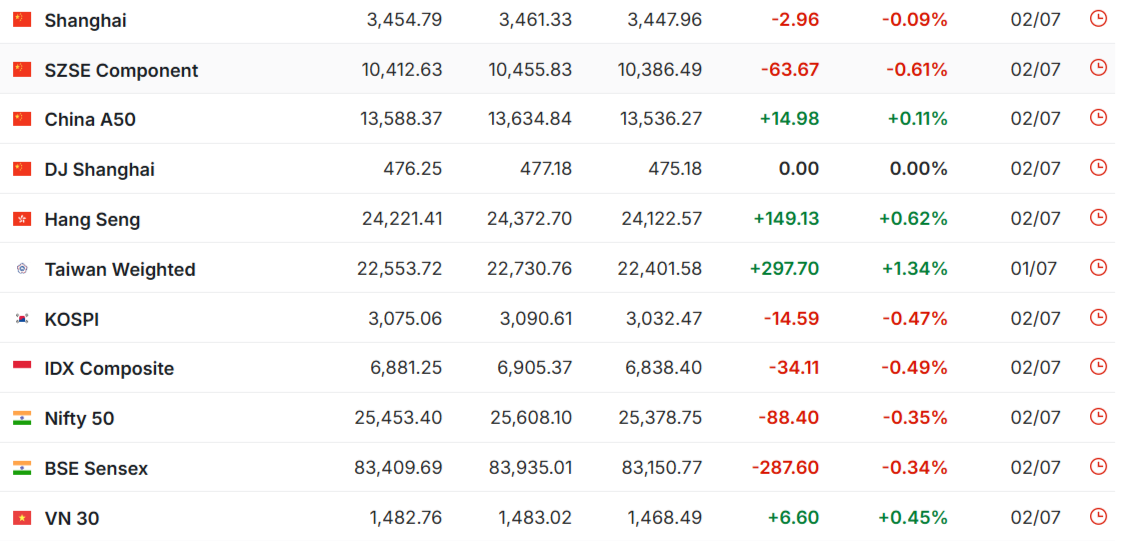This screenshot has height=541, width=1121.
Task: Open the China A50 index page
Action: [90, 119]
